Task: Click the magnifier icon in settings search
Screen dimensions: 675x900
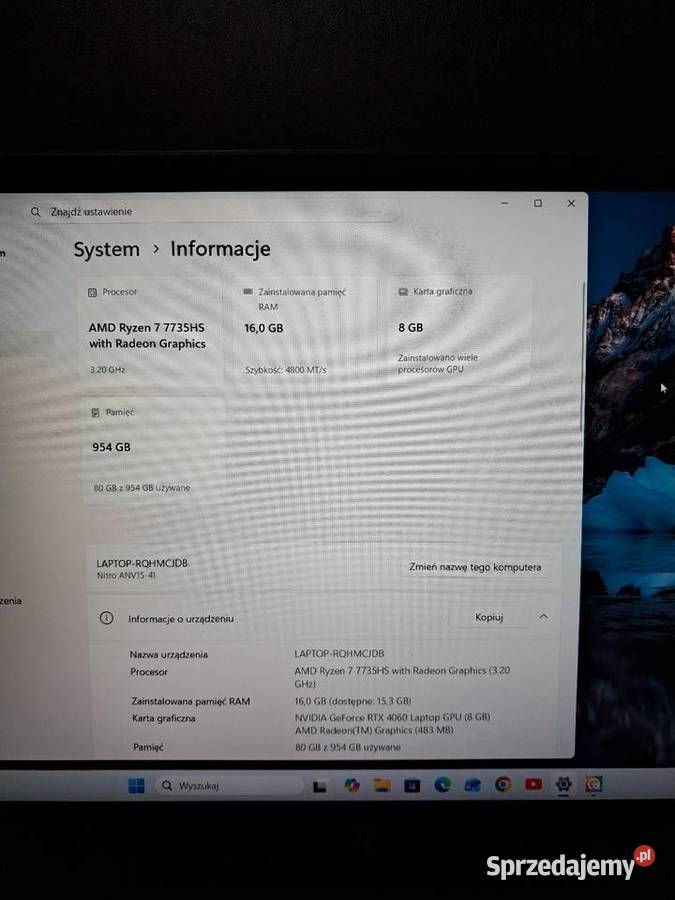Action: 36,212
